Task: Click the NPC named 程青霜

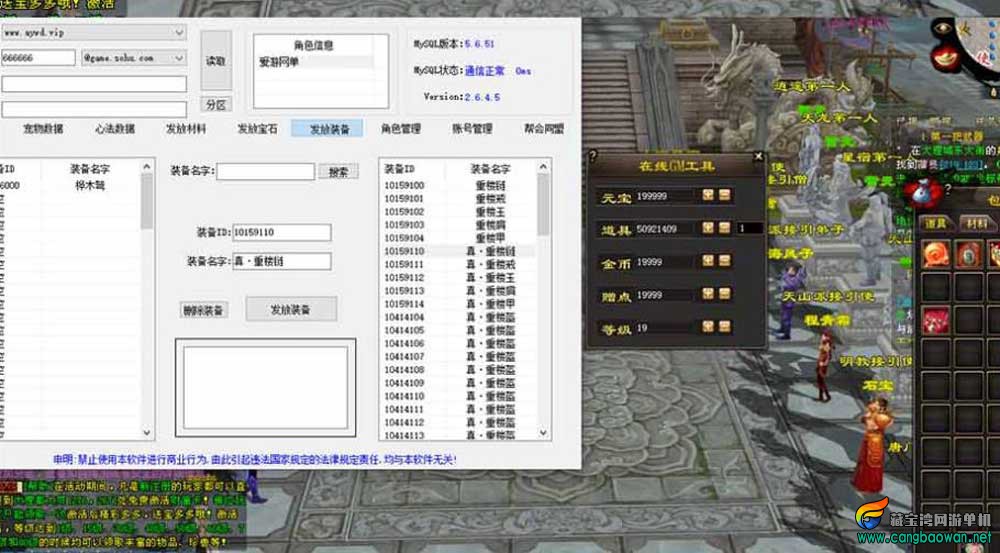Action: [826, 321]
